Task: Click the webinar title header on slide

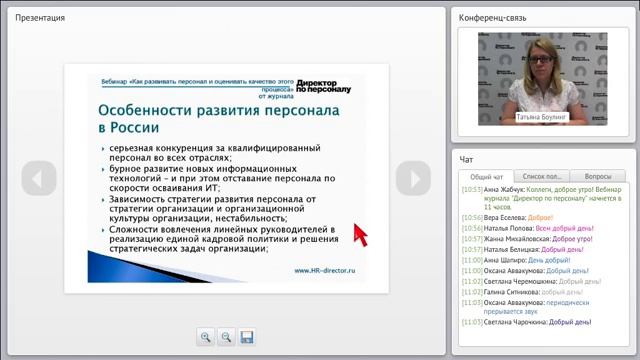Action: 198,89
